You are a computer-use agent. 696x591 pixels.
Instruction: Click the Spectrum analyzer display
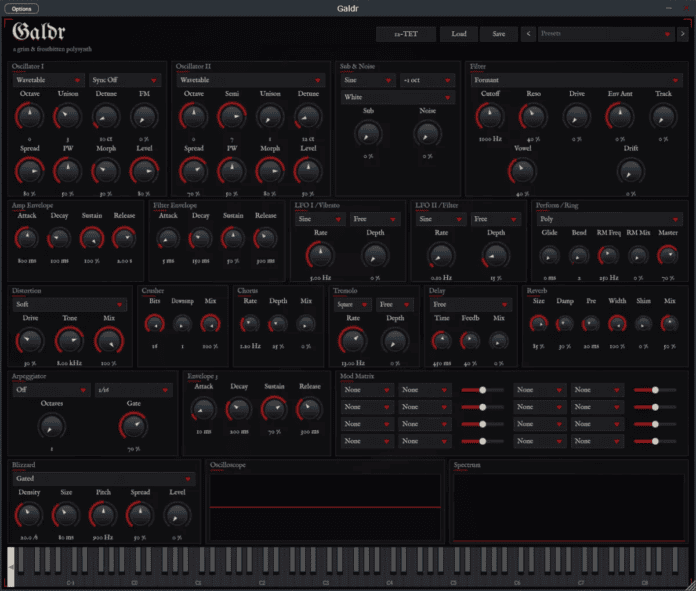click(569, 508)
